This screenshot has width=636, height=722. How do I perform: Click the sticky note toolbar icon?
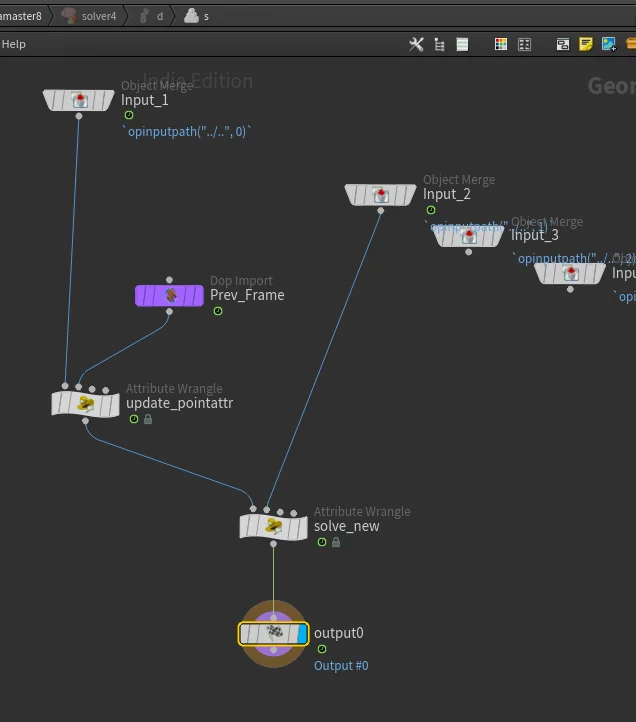(586, 44)
